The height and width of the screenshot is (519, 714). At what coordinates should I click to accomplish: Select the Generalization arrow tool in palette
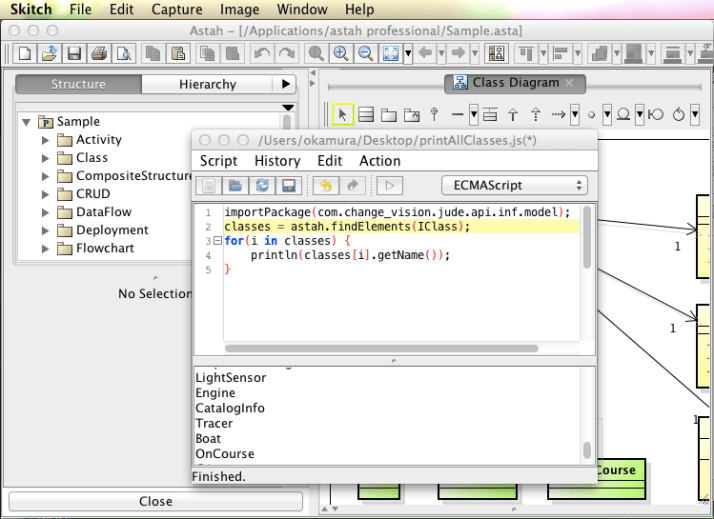513,115
